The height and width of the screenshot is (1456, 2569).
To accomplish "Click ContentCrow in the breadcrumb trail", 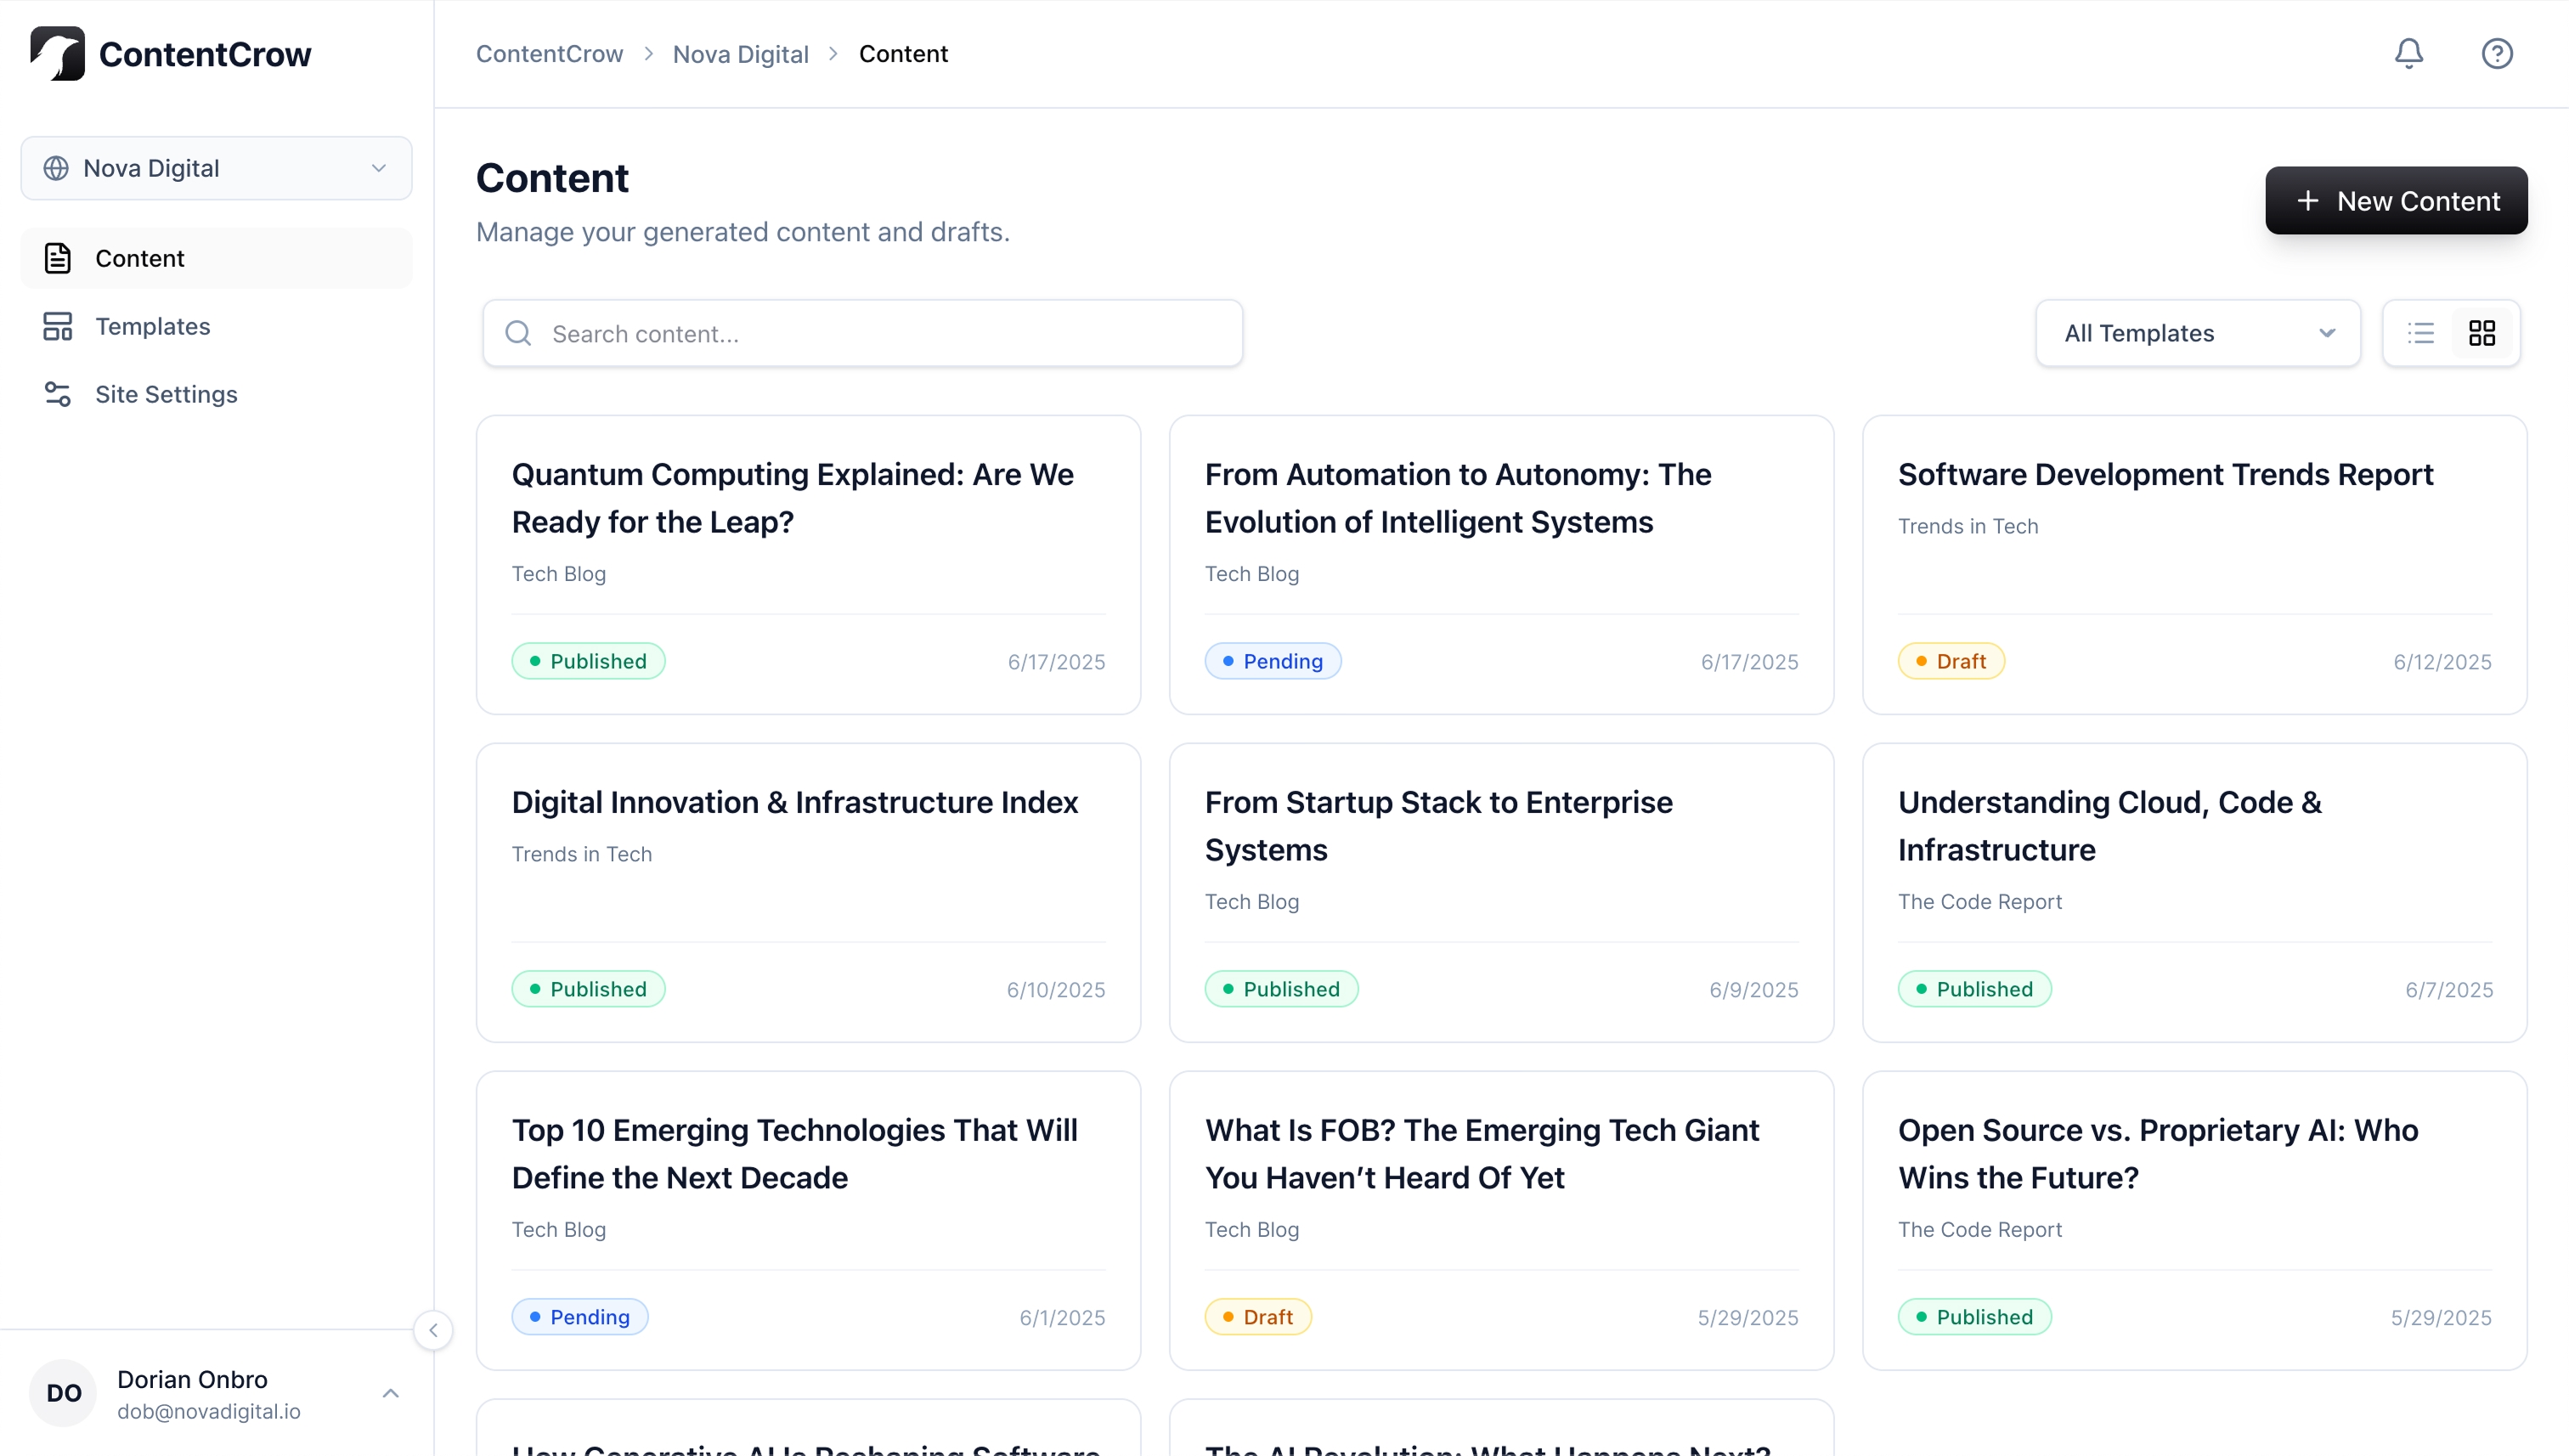I will pos(549,53).
